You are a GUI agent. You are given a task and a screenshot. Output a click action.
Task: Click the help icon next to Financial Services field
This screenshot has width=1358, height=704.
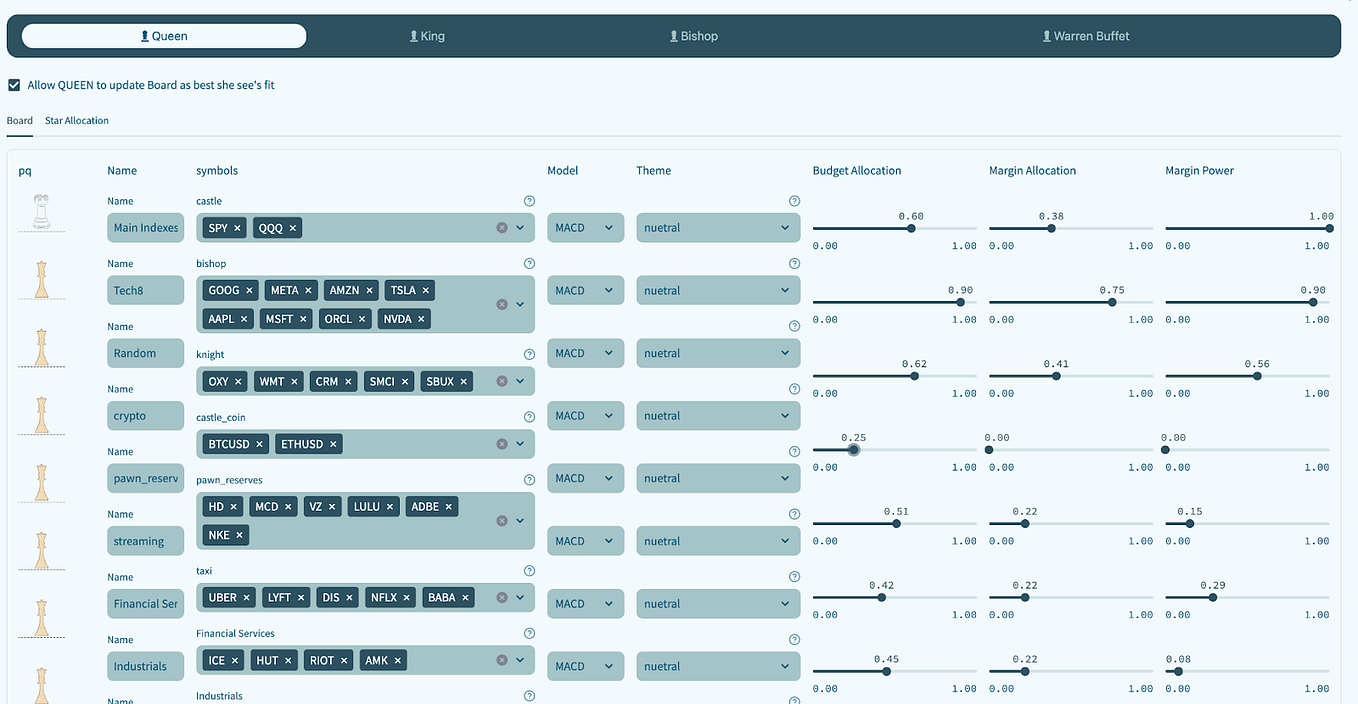529,633
